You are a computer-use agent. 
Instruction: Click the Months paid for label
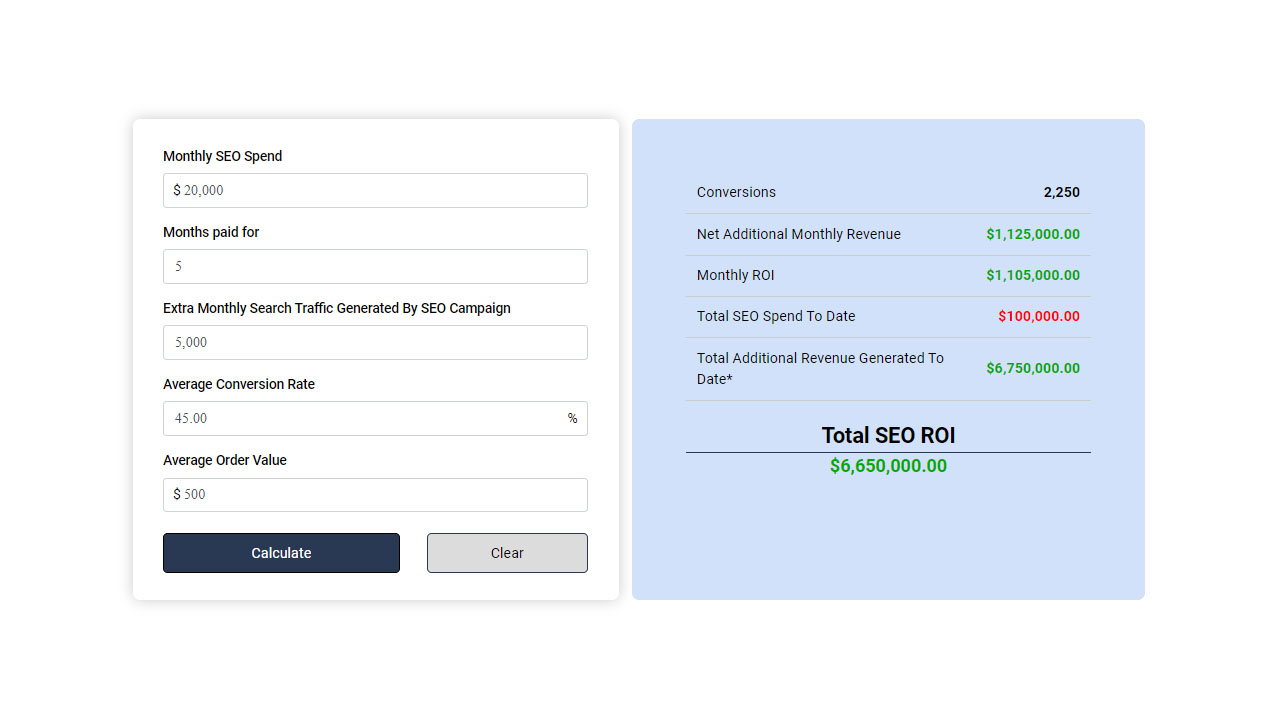[211, 232]
